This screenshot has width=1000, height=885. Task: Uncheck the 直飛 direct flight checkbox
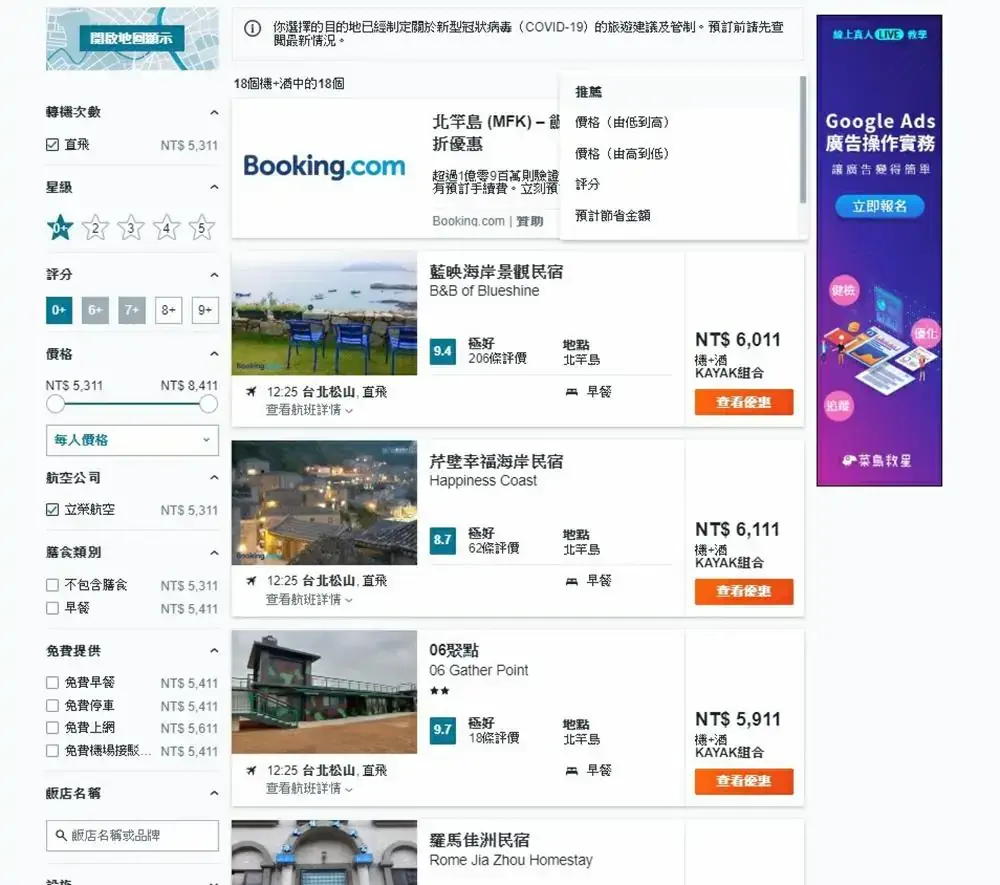pyautogui.click(x=53, y=145)
